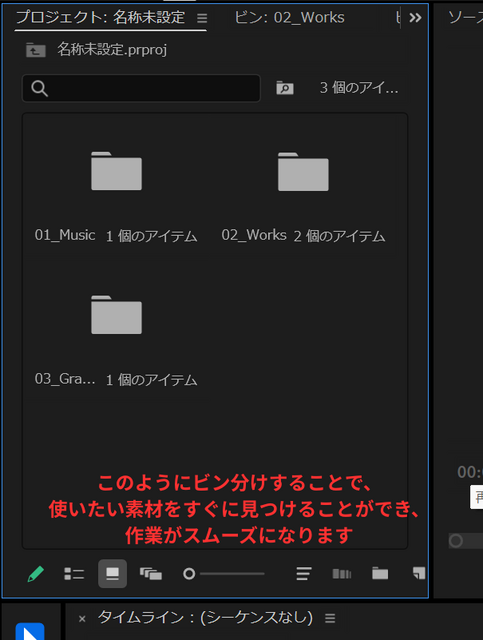Image resolution: width=483 pixels, height=640 pixels.
Task: Click the New Item icon
Action: (x=419, y=573)
